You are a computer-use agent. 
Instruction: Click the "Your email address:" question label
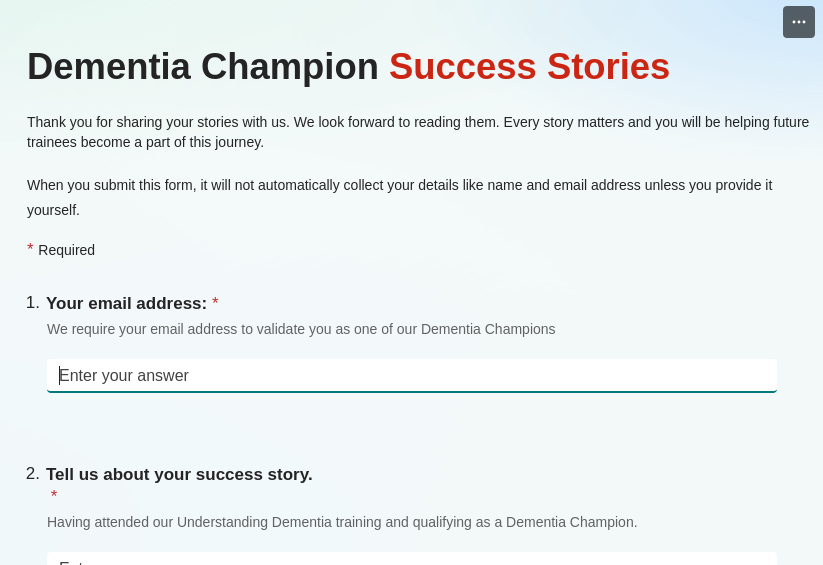(x=126, y=304)
